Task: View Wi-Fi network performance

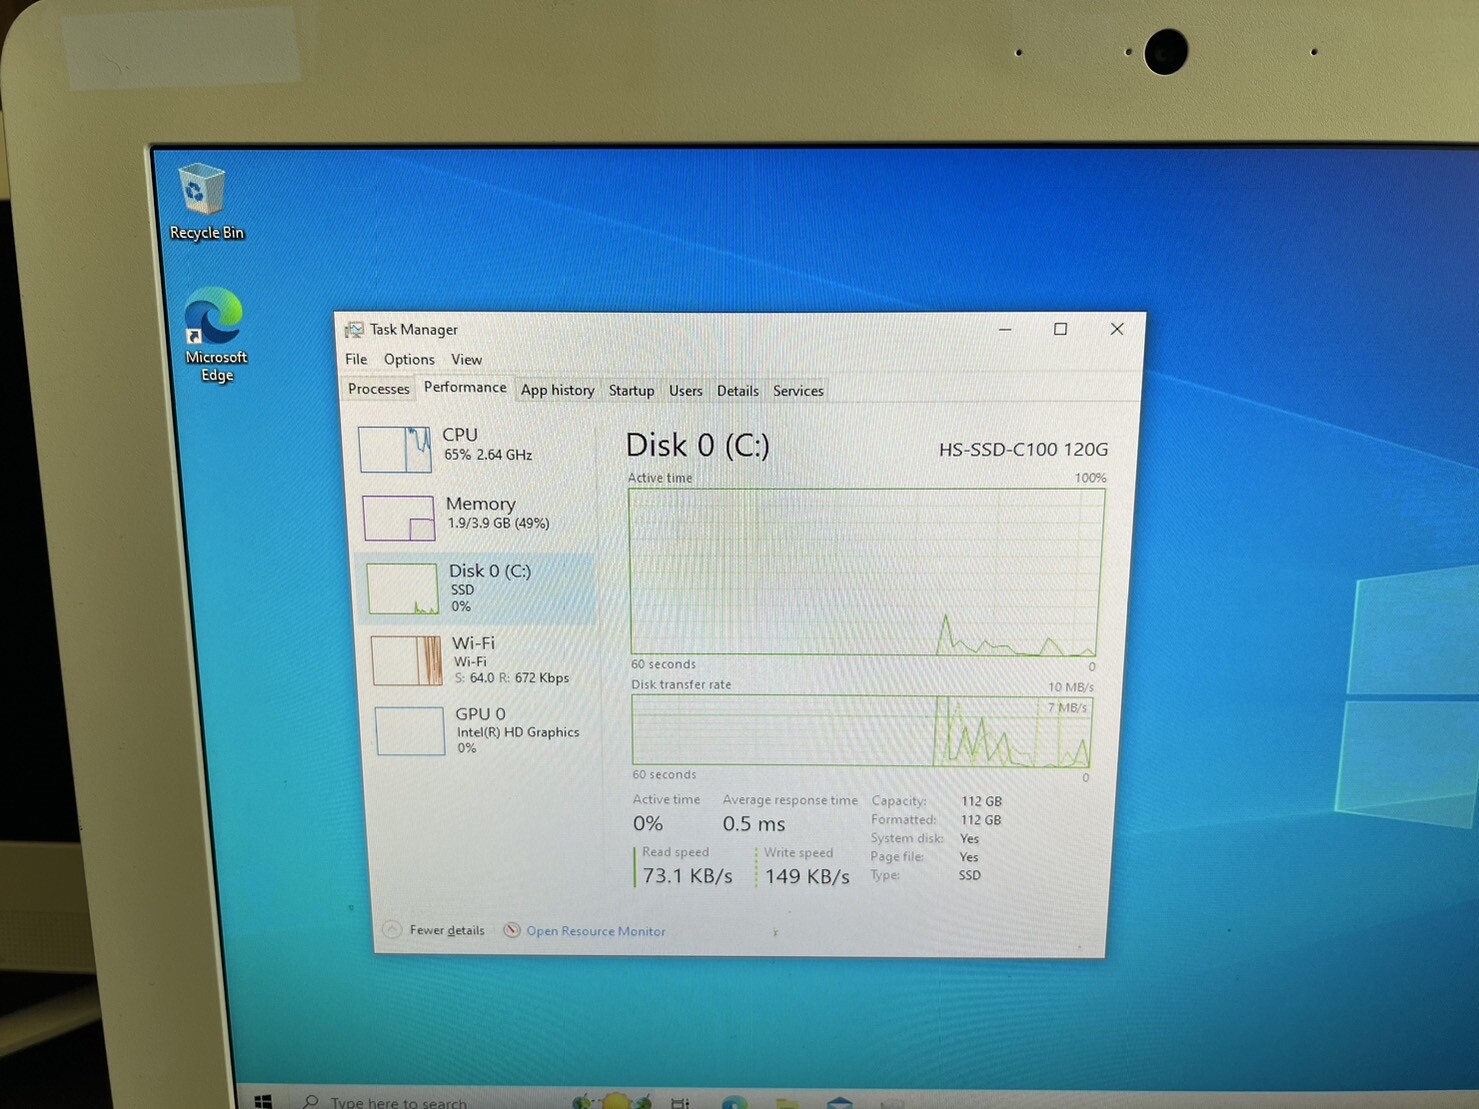Action: click(x=460, y=660)
